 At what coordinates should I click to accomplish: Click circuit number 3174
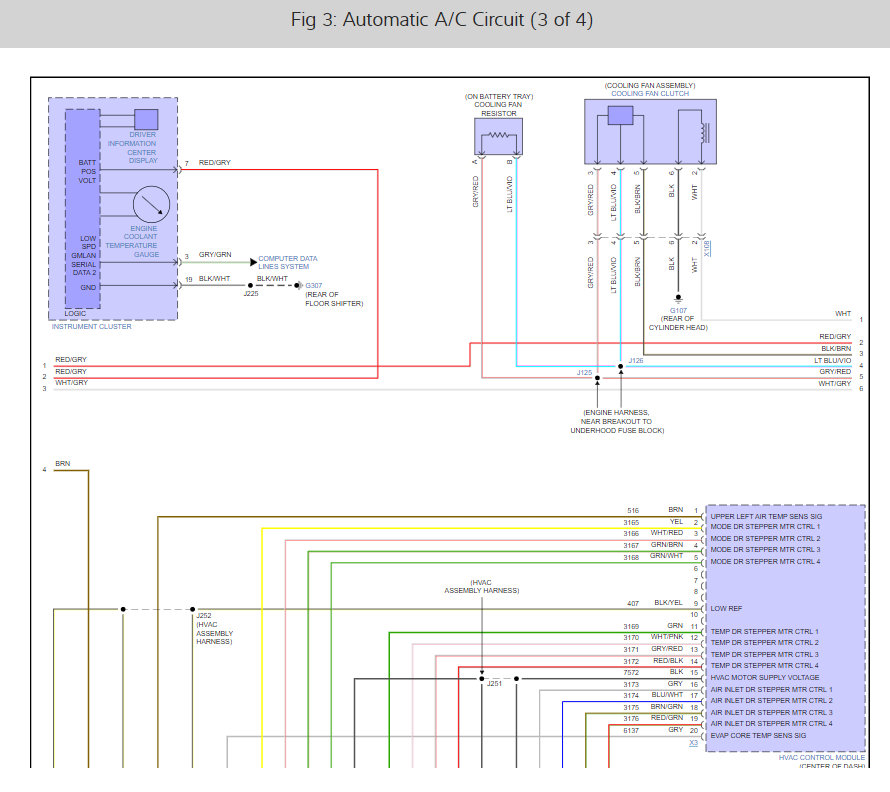tap(631, 696)
